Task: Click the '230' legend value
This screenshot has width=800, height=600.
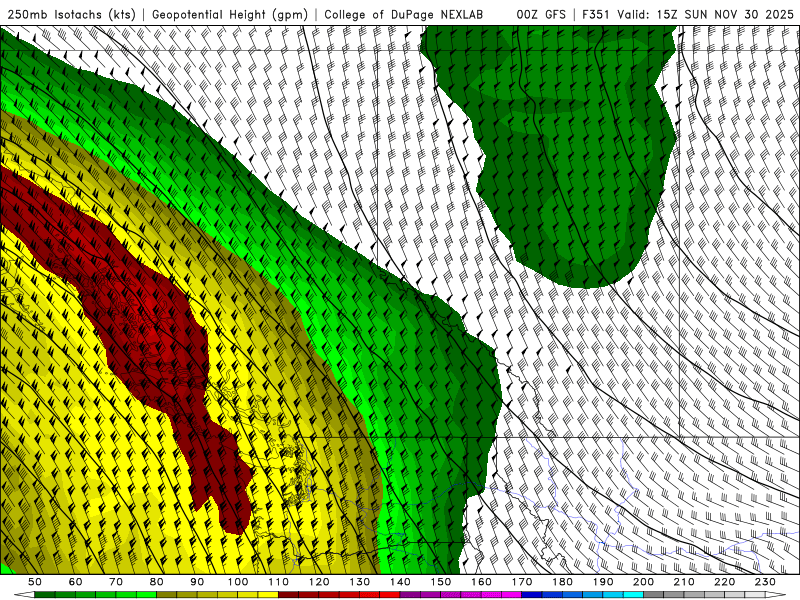Action: click(x=765, y=582)
